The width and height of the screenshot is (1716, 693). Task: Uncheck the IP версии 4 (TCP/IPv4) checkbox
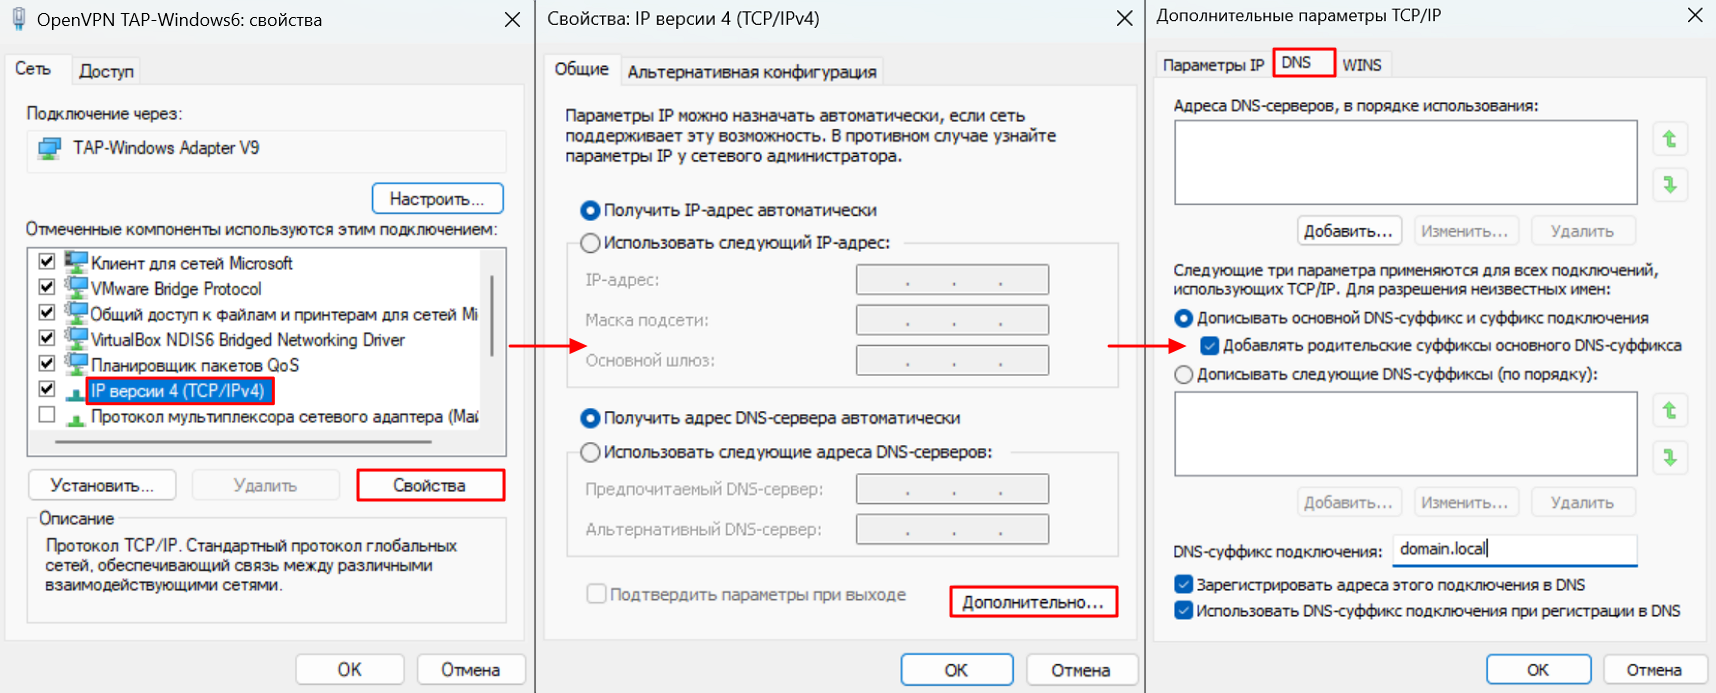[47, 389]
